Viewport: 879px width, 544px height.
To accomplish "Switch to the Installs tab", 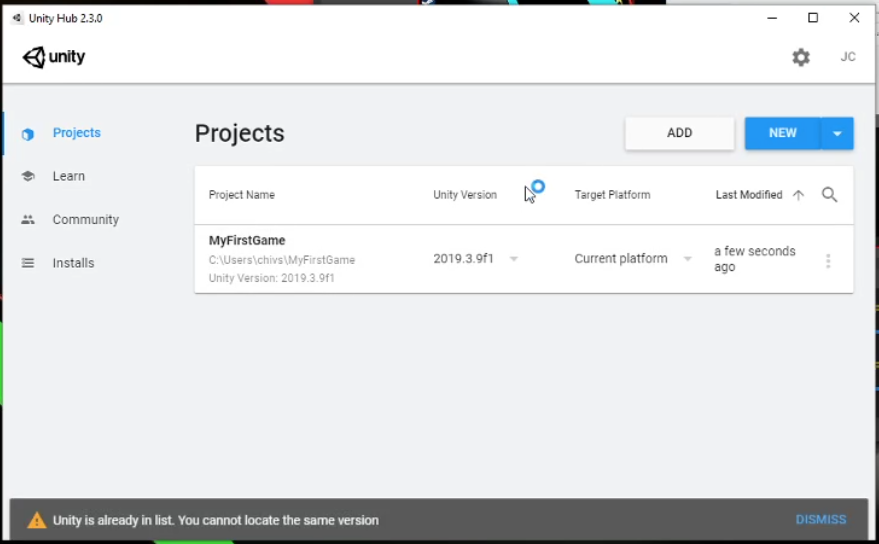I will [73, 263].
